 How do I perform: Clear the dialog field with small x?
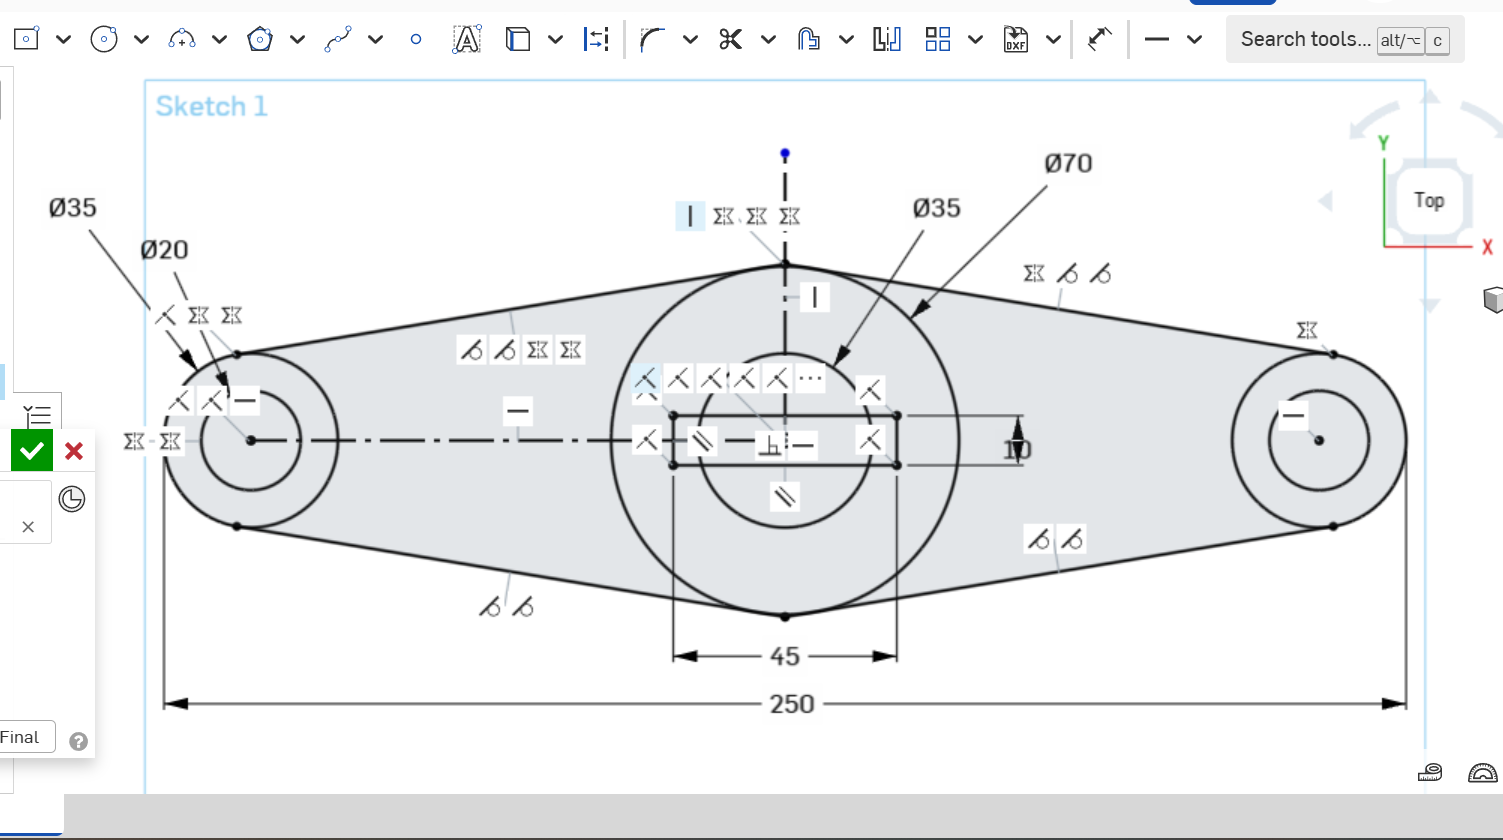pos(28,527)
